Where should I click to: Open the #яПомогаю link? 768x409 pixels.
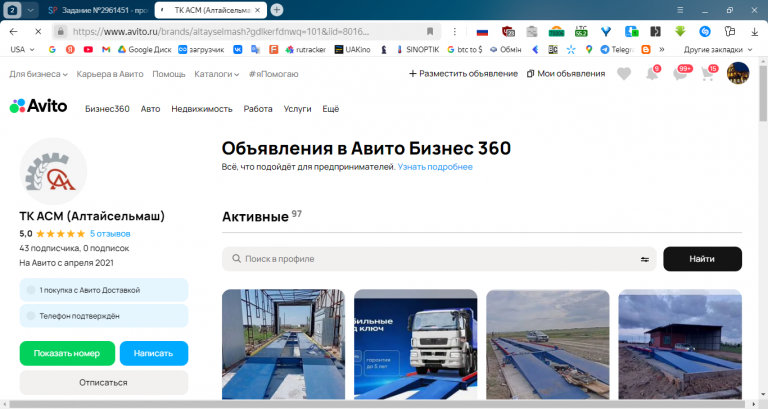[x=273, y=74]
